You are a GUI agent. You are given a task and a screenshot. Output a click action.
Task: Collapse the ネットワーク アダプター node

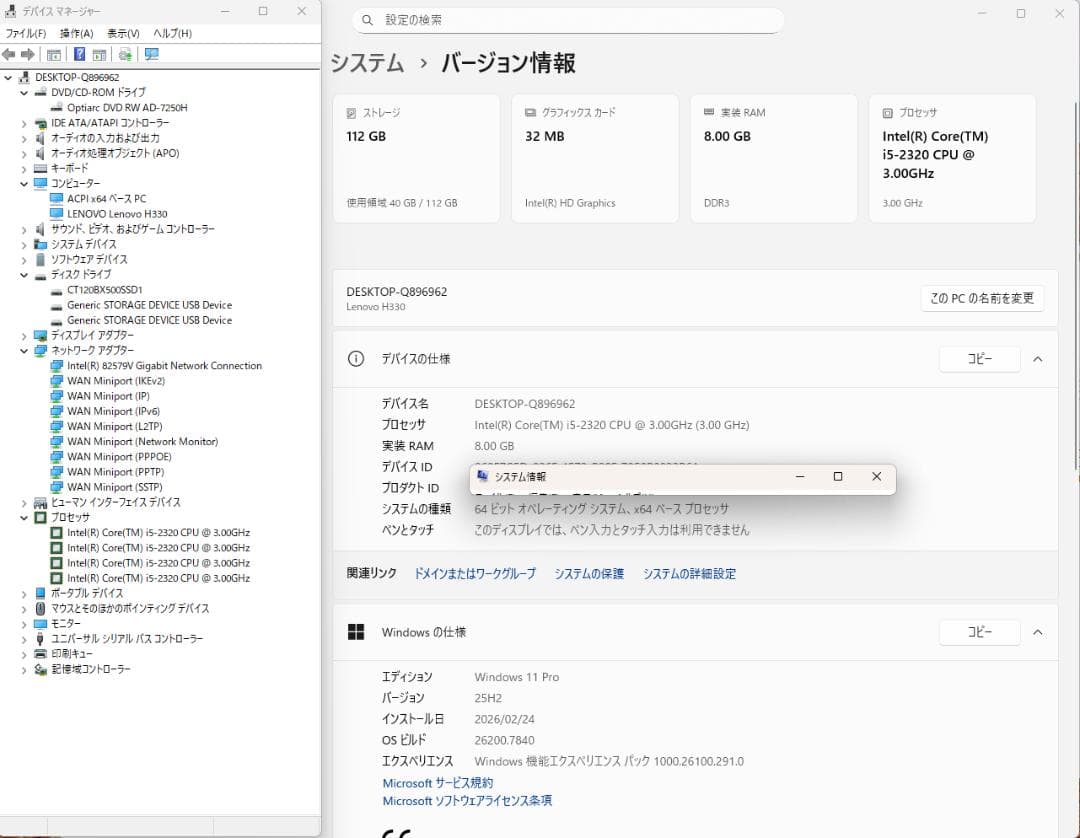24,350
